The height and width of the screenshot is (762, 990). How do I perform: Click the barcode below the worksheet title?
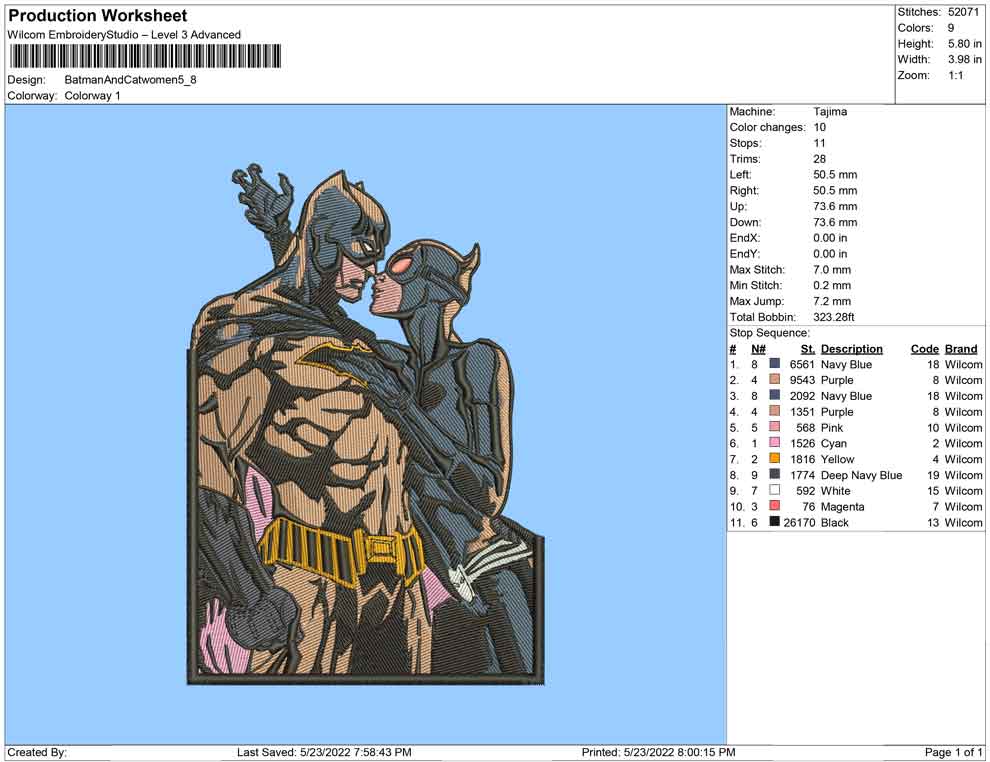[144, 57]
